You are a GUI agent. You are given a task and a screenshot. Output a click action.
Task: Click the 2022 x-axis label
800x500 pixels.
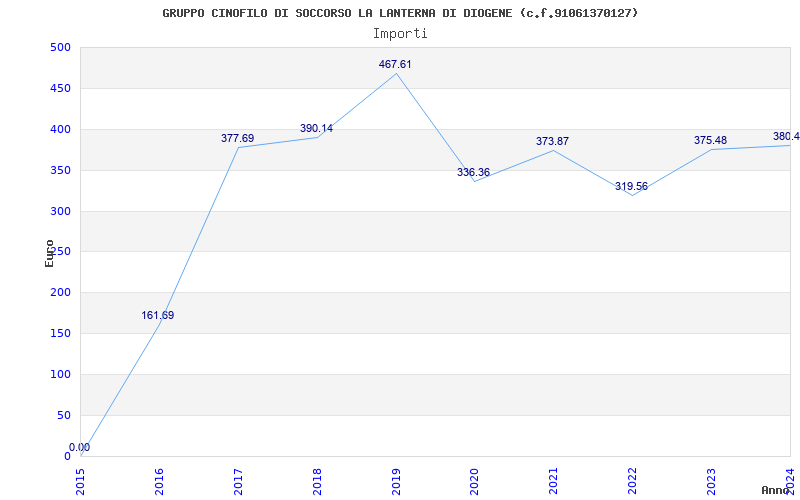click(633, 481)
